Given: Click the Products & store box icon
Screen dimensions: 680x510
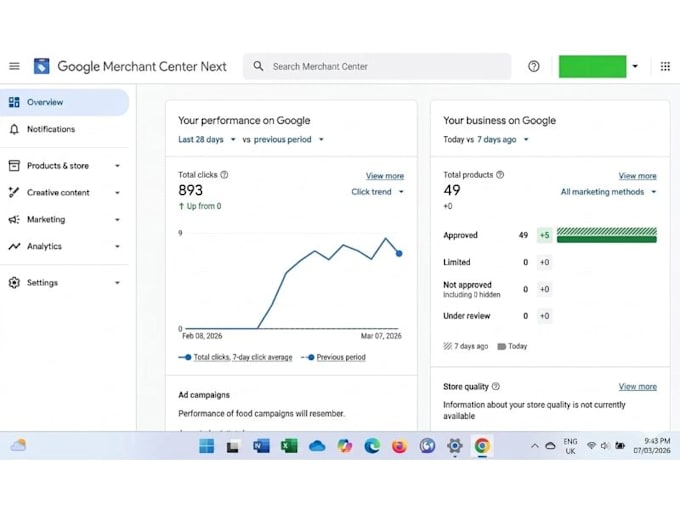Looking at the screenshot, I should coord(14,166).
